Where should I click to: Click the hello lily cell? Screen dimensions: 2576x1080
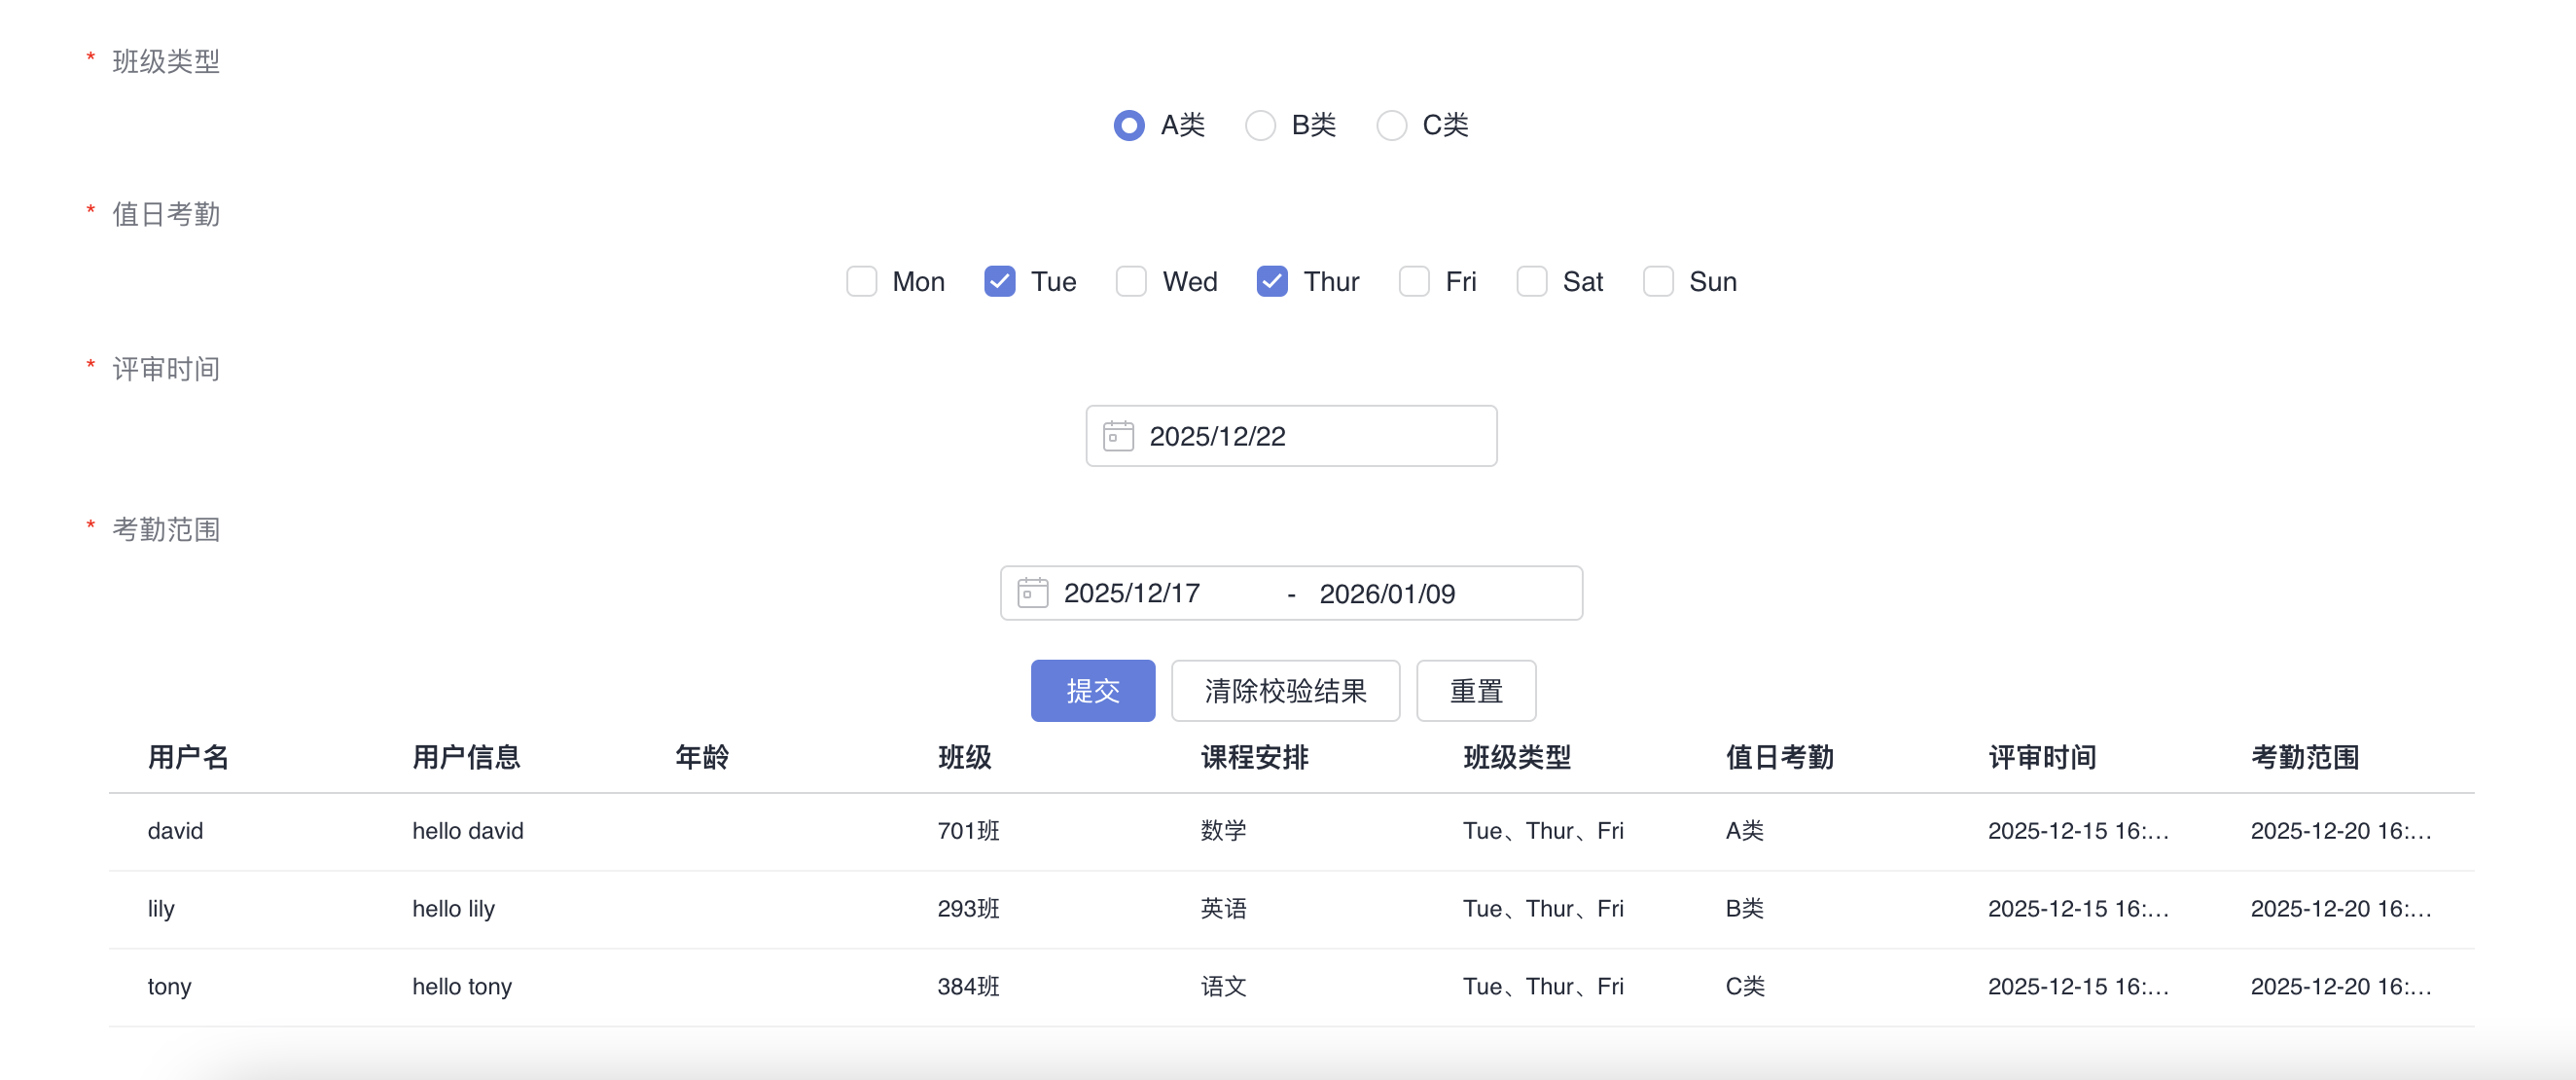[x=453, y=908]
